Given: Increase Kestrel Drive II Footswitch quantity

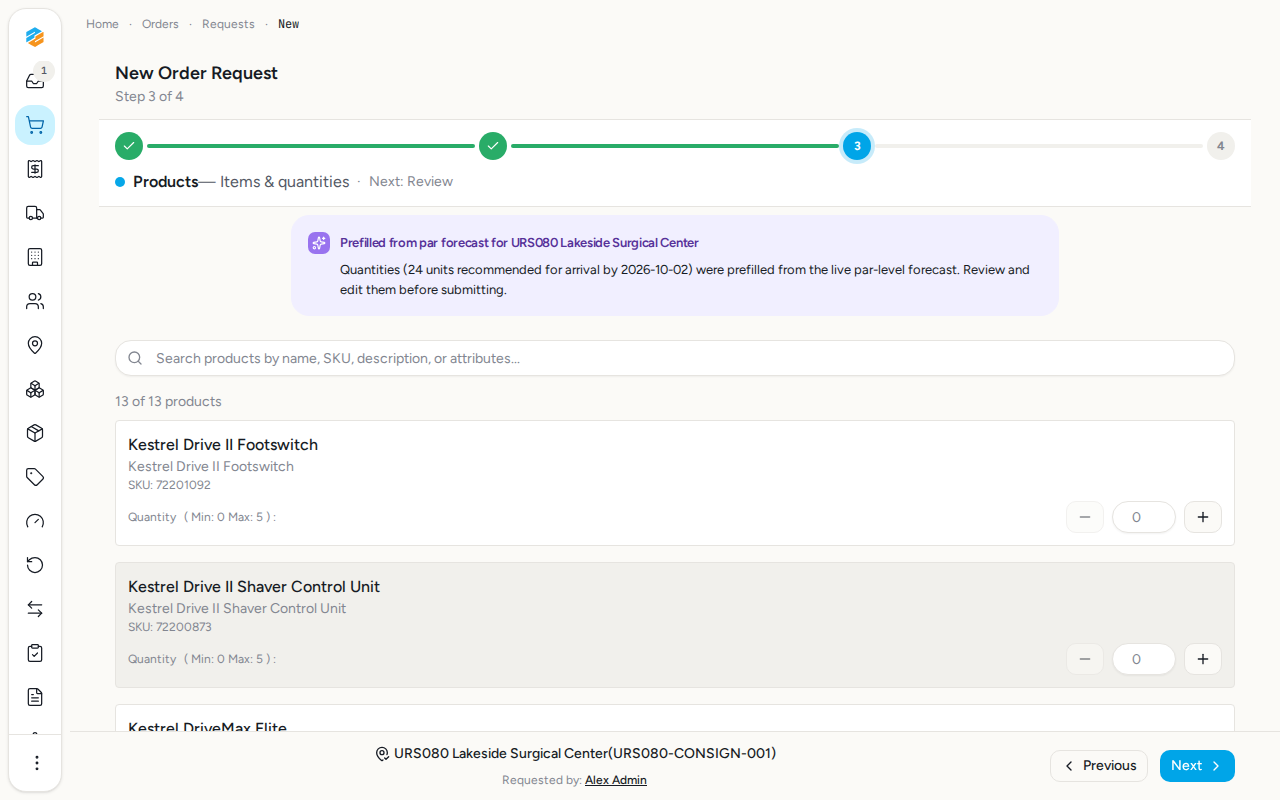Looking at the screenshot, I should coord(1203,517).
